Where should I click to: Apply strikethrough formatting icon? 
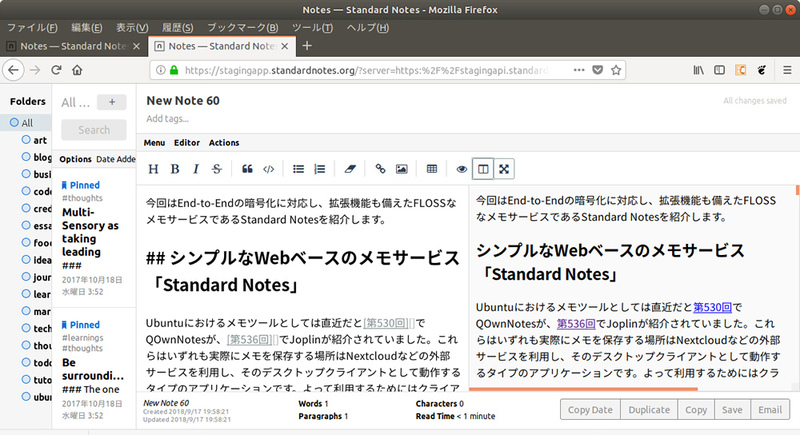click(x=217, y=169)
